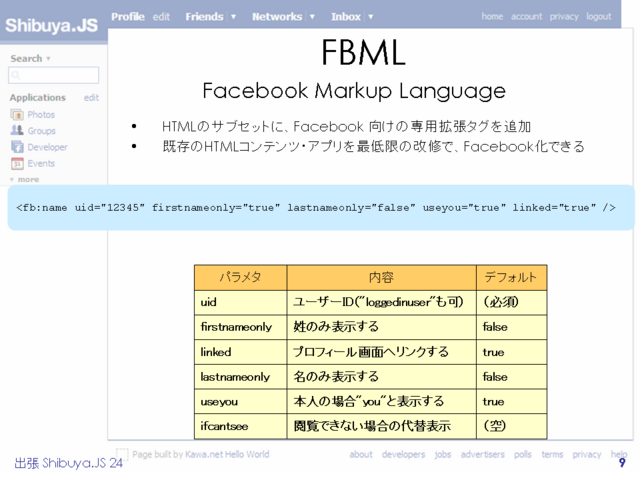Open the help footer link

pyautogui.click(x=619, y=454)
